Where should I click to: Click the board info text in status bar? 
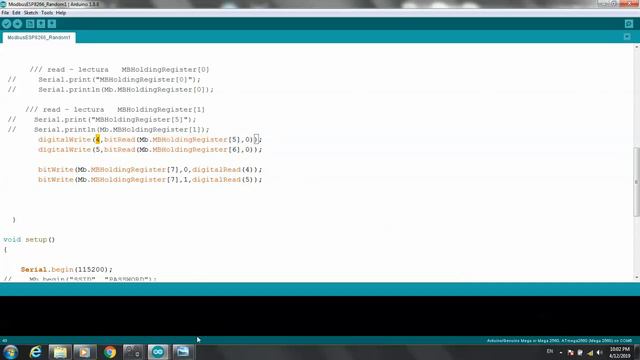[x=559, y=340]
